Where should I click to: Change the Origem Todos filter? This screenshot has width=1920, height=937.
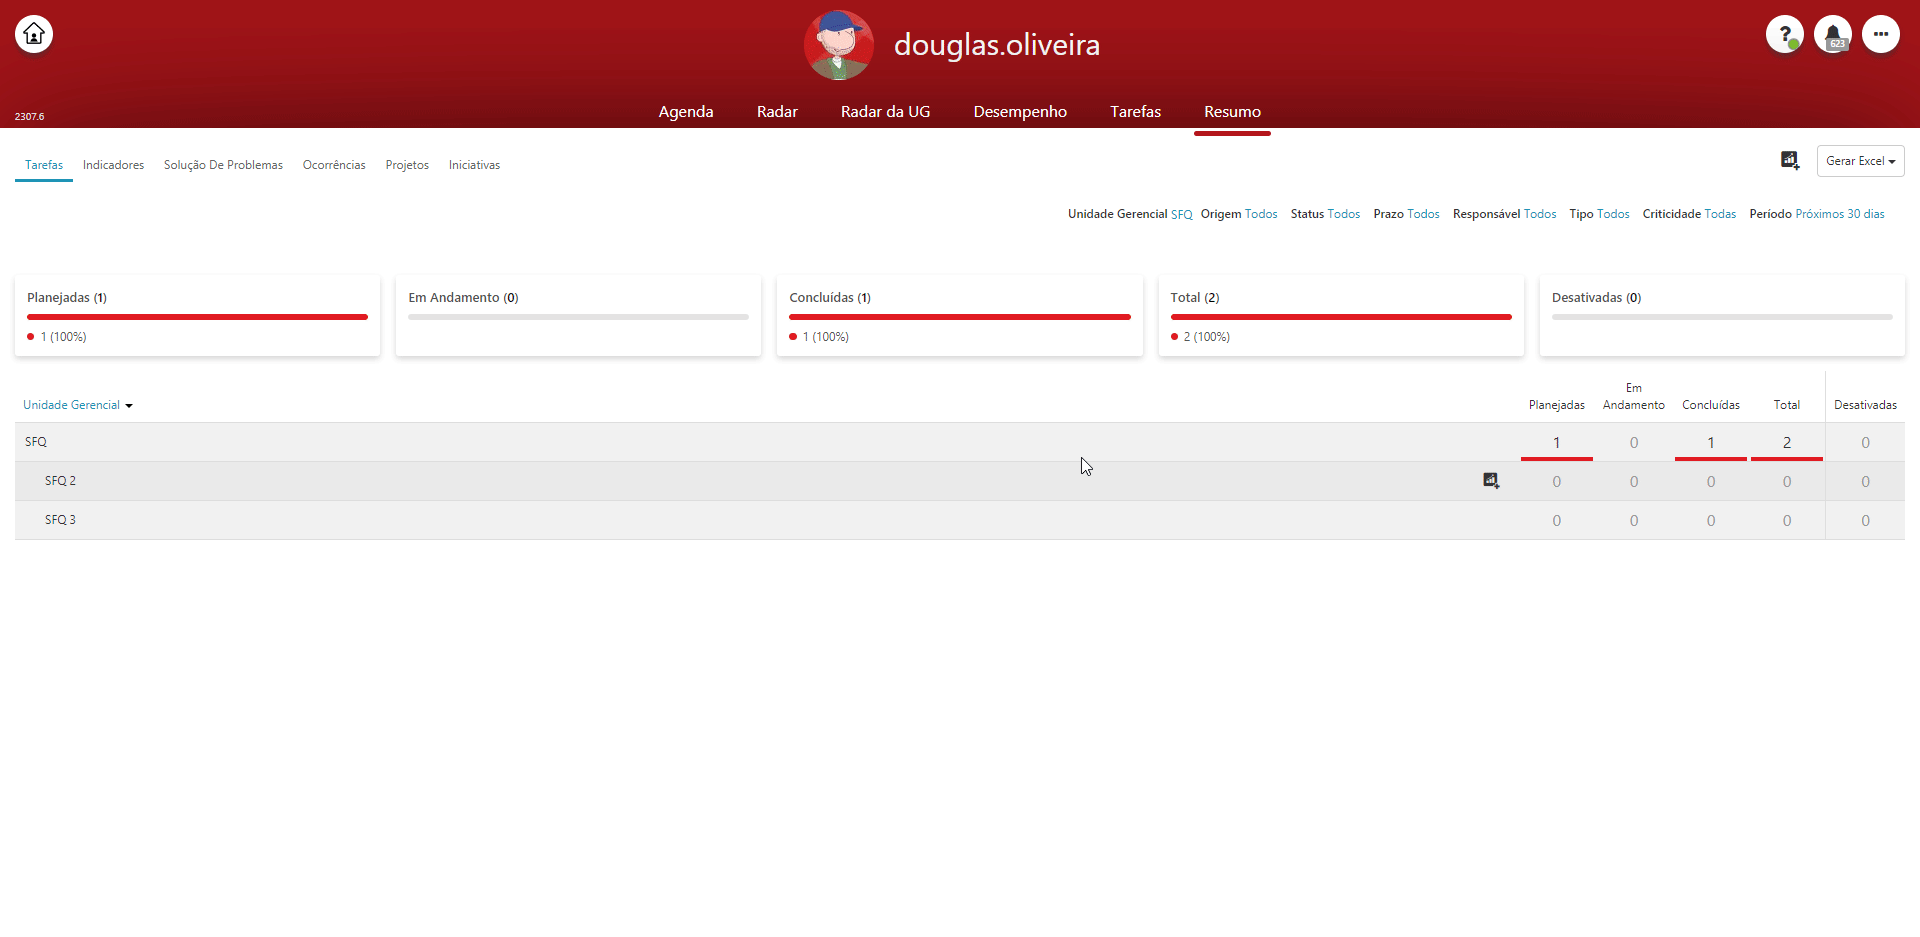point(1261,214)
